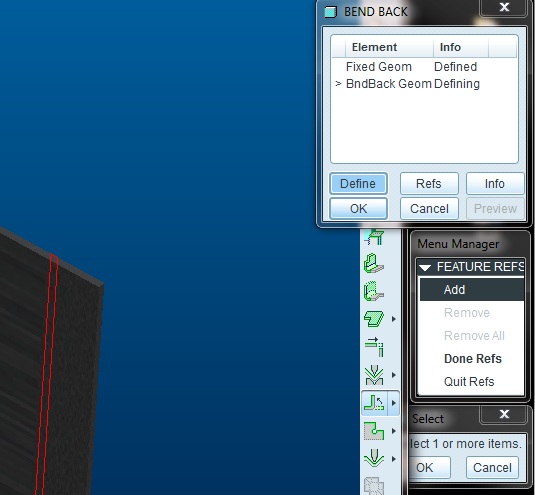The height and width of the screenshot is (495, 535).
Task: Select the BndBack Geom element row
Action: click(x=424, y=84)
